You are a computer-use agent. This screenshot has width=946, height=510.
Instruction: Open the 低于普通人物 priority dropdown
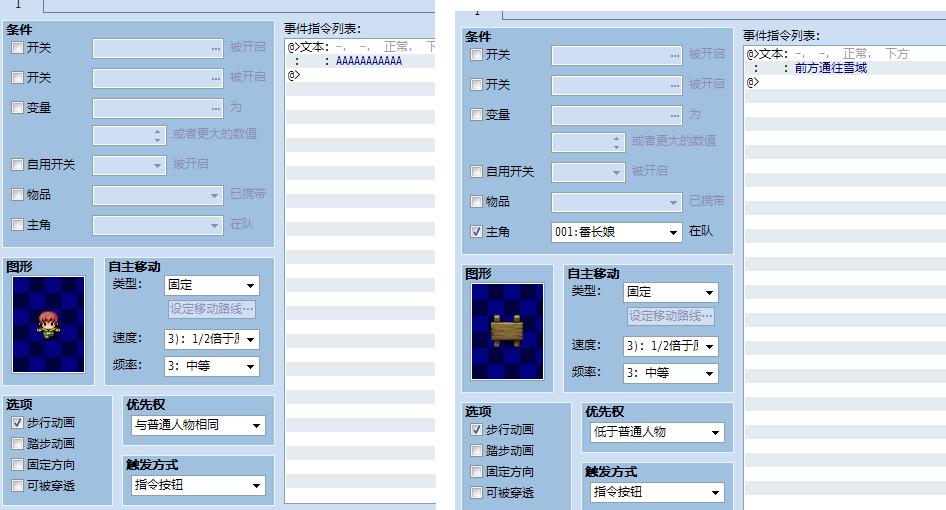pos(657,433)
